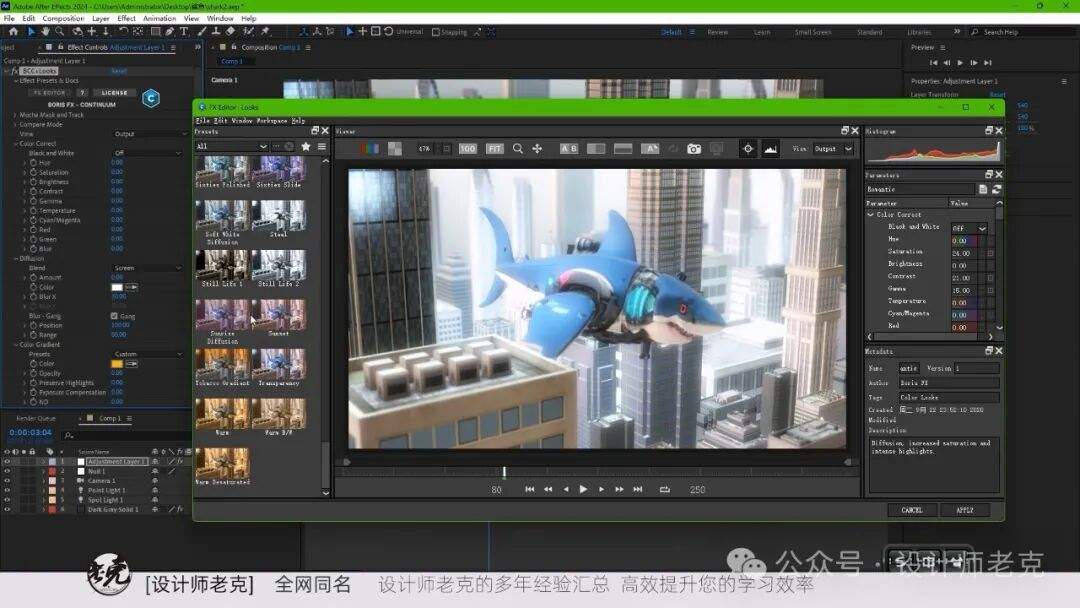The height and width of the screenshot is (608, 1080).
Task: Open the Viewer View Output dropdown
Action: (833, 149)
